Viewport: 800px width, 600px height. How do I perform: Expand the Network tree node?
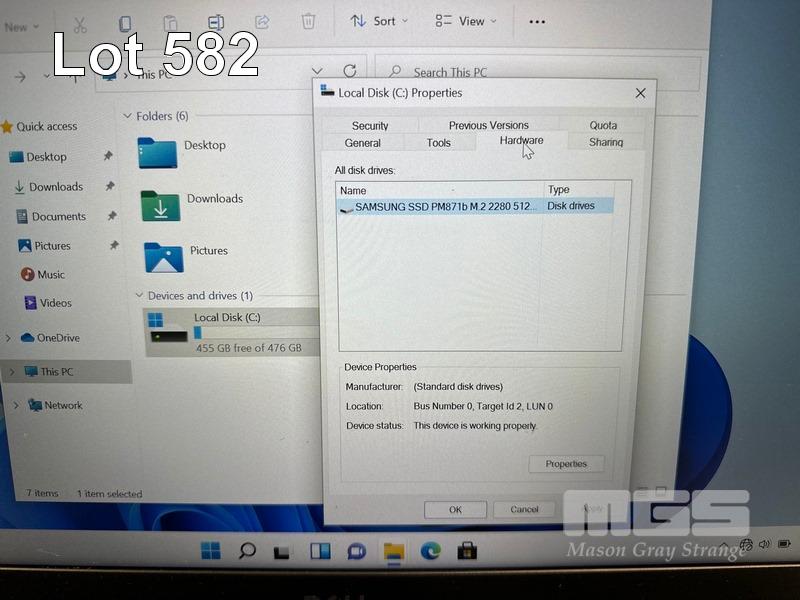[x=15, y=405]
